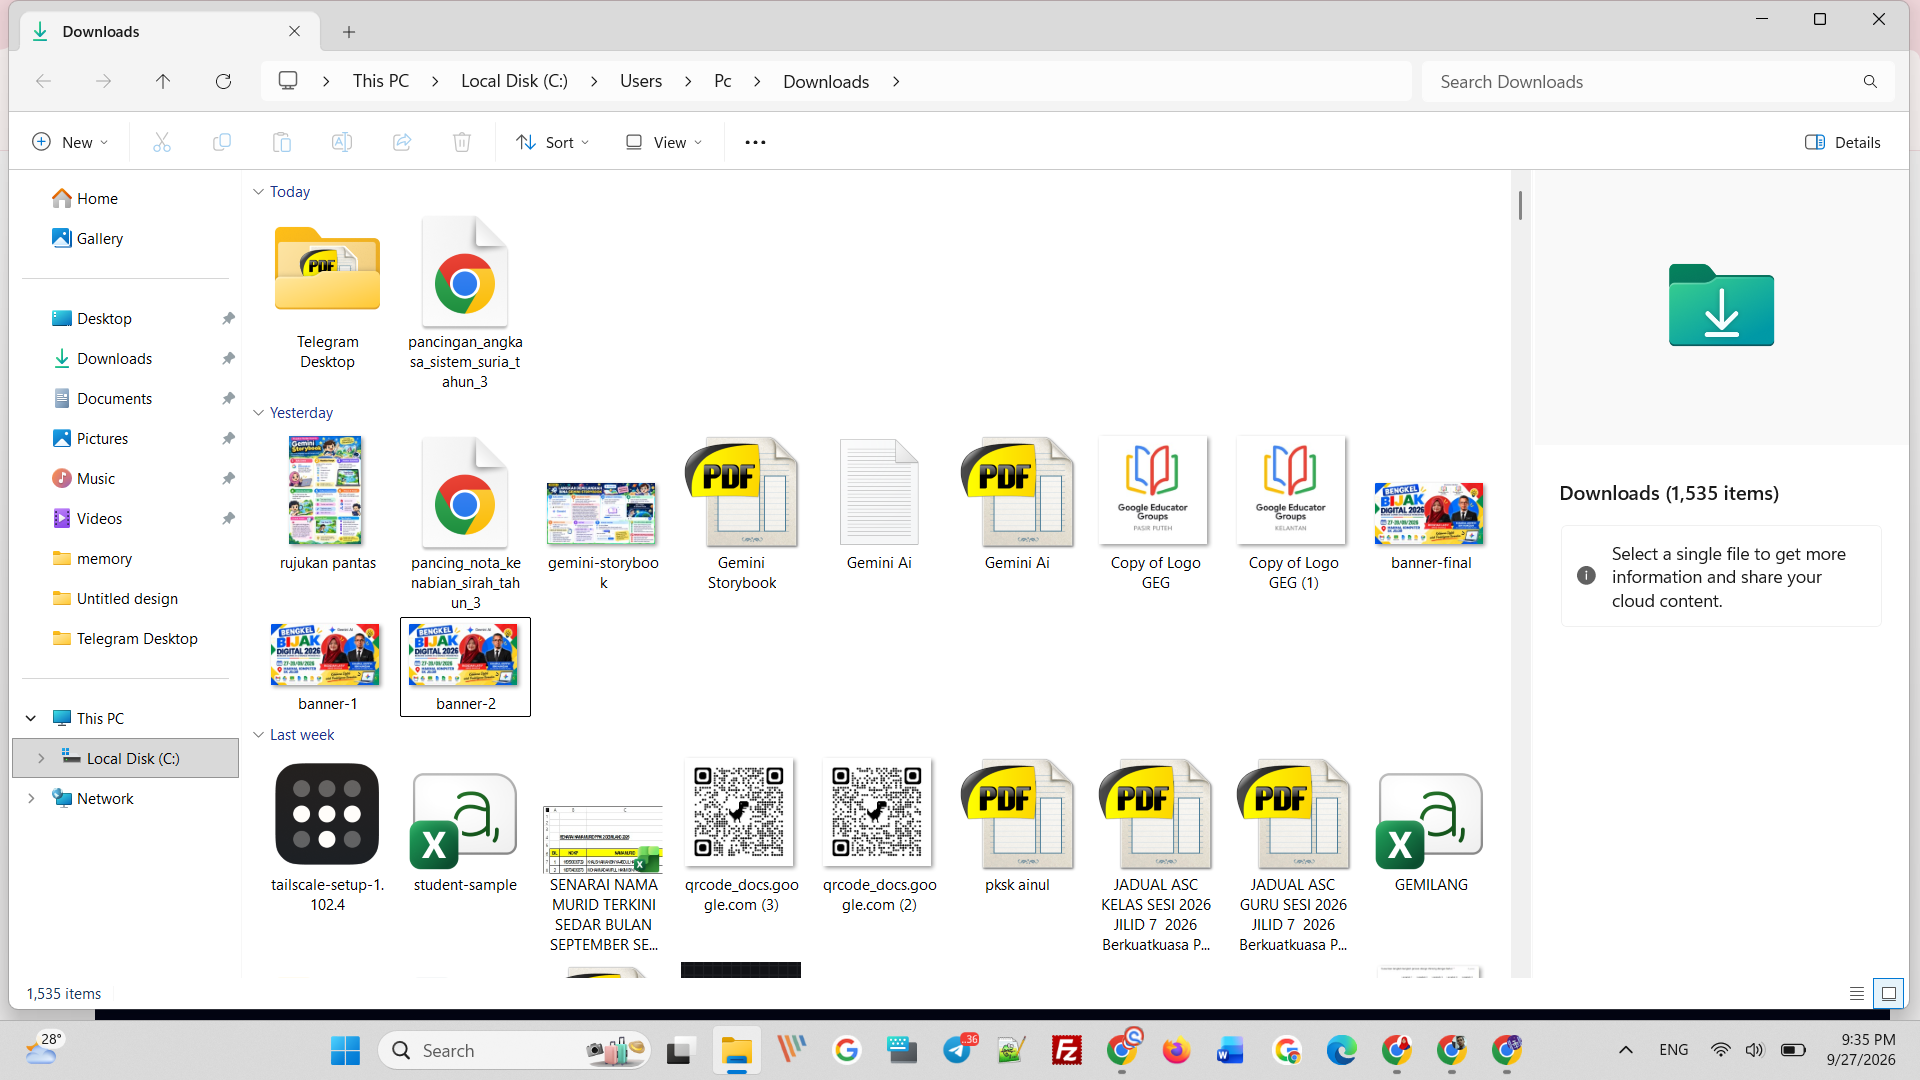This screenshot has width=1920, height=1080.
Task: Open Microsoft Word from the taskbar
Action: [1231, 1050]
